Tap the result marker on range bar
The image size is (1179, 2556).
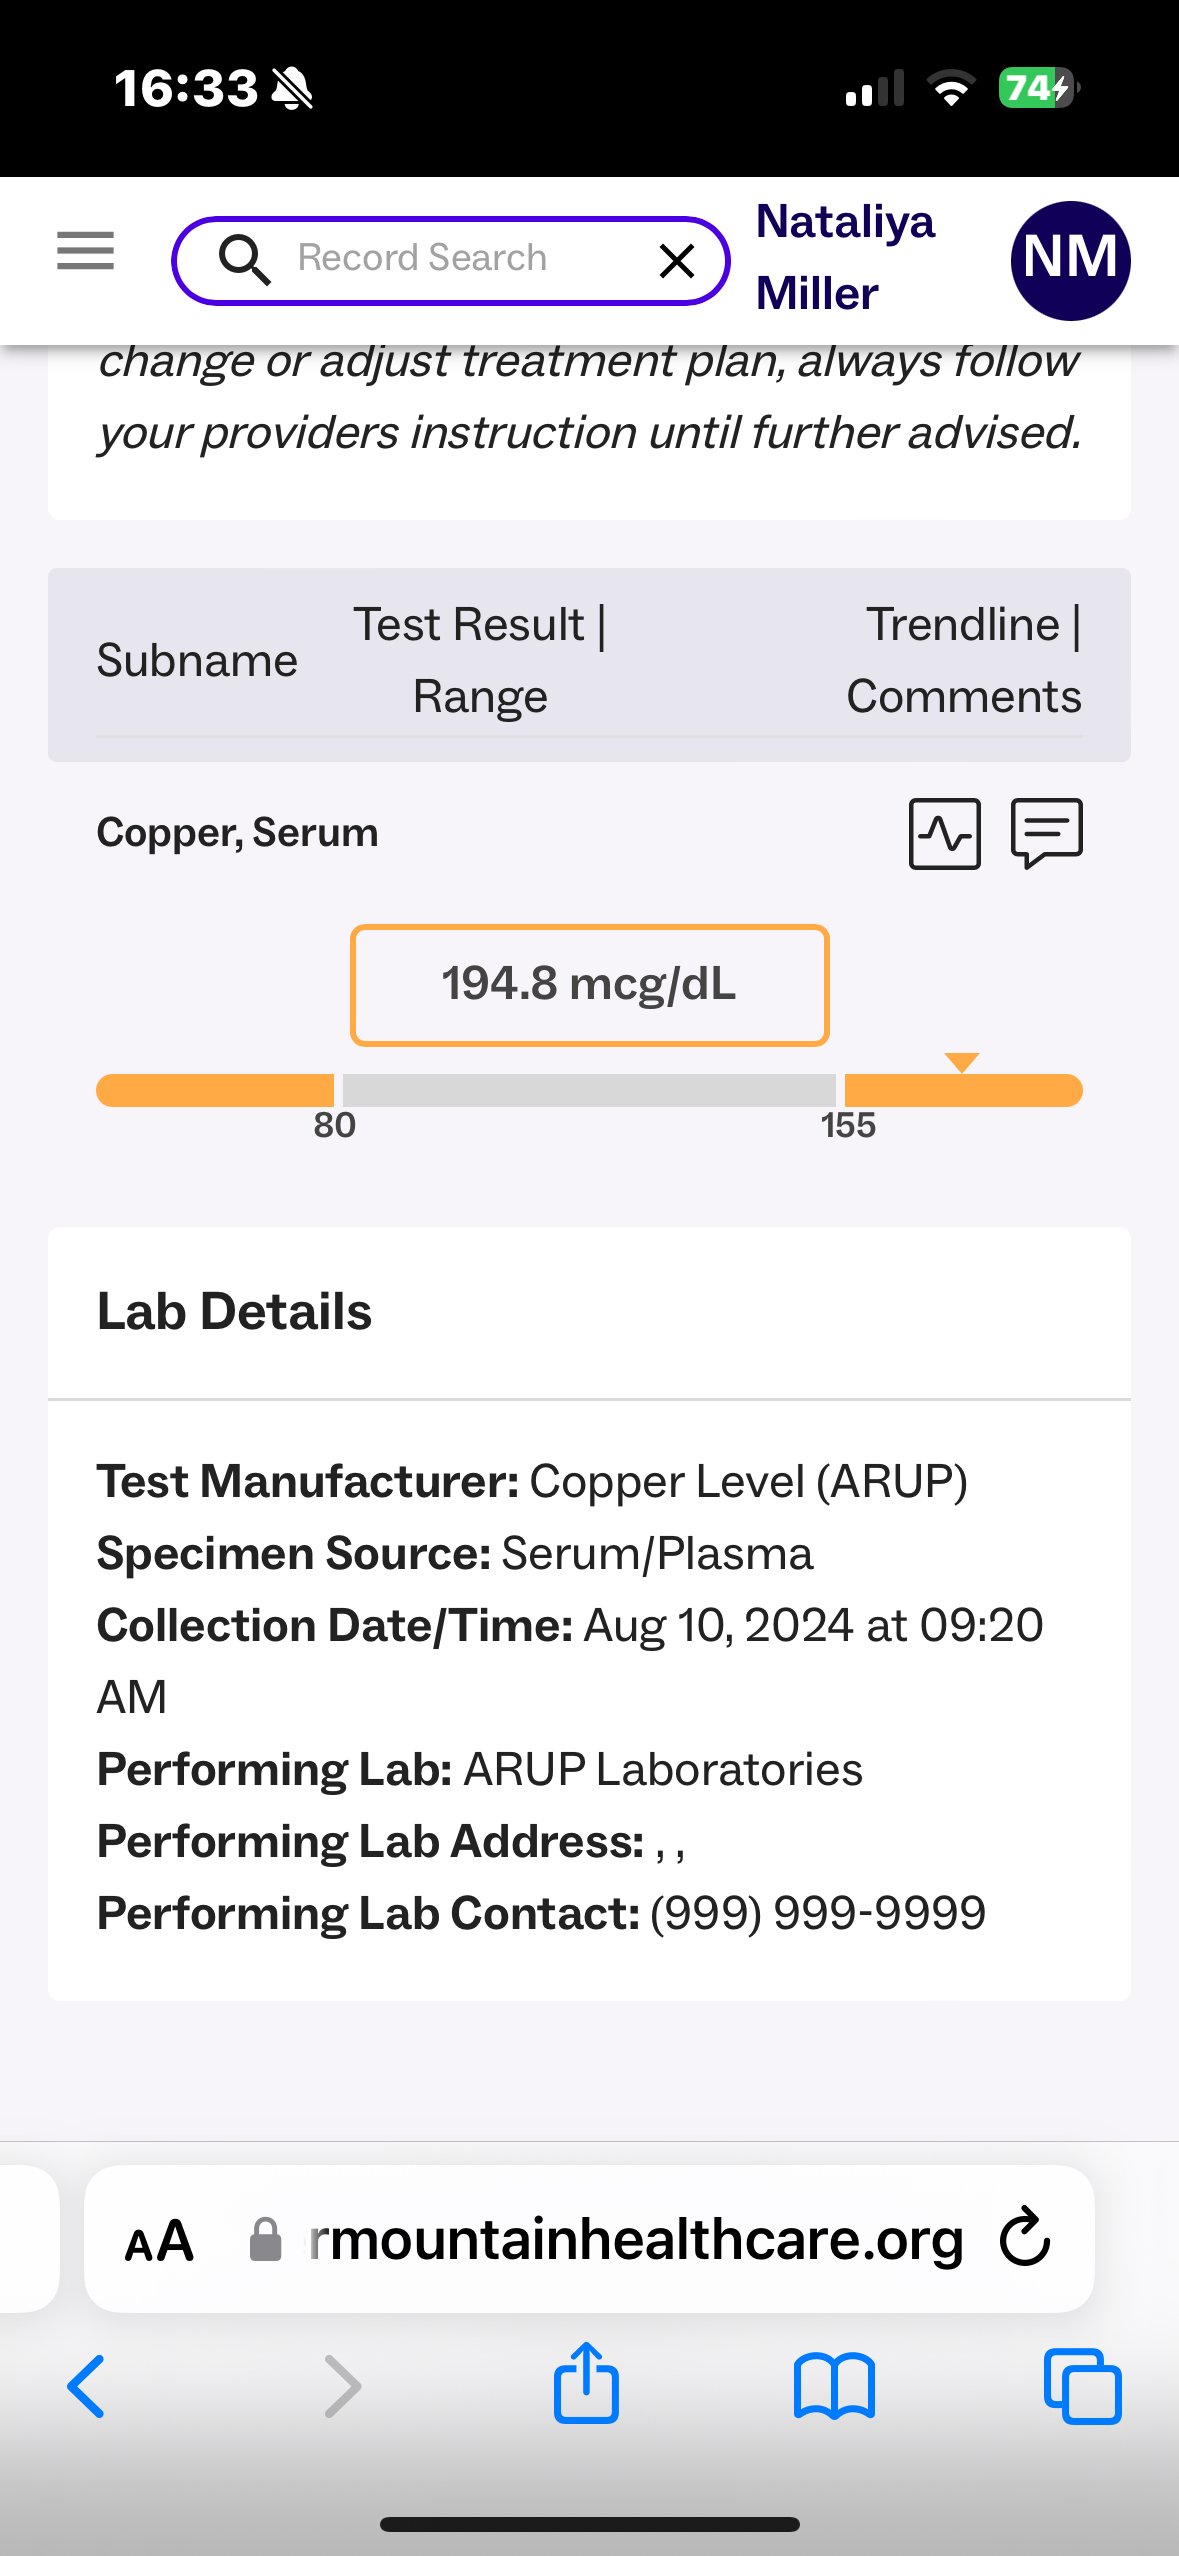click(961, 1063)
